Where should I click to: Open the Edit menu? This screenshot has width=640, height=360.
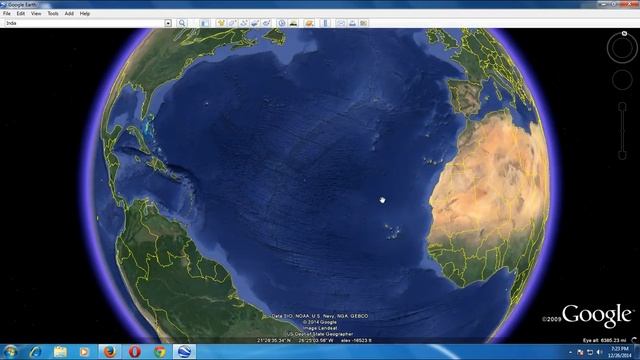click(x=20, y=13)
